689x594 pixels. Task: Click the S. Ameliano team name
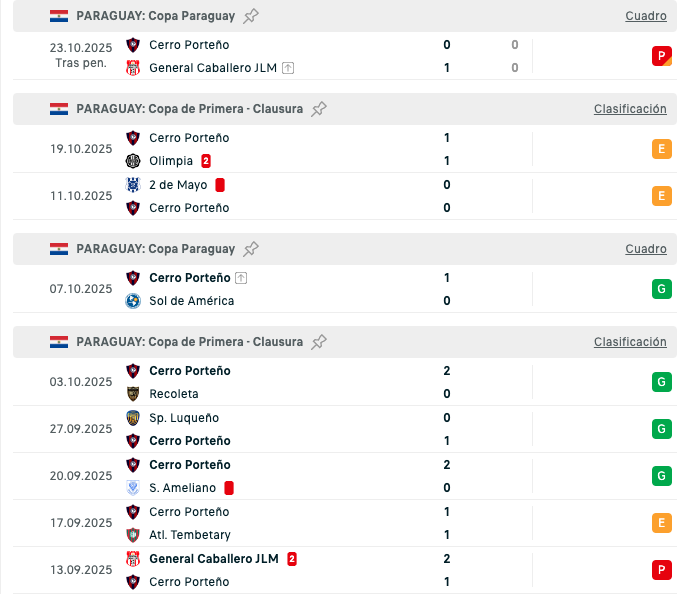[x=184, y=488]
